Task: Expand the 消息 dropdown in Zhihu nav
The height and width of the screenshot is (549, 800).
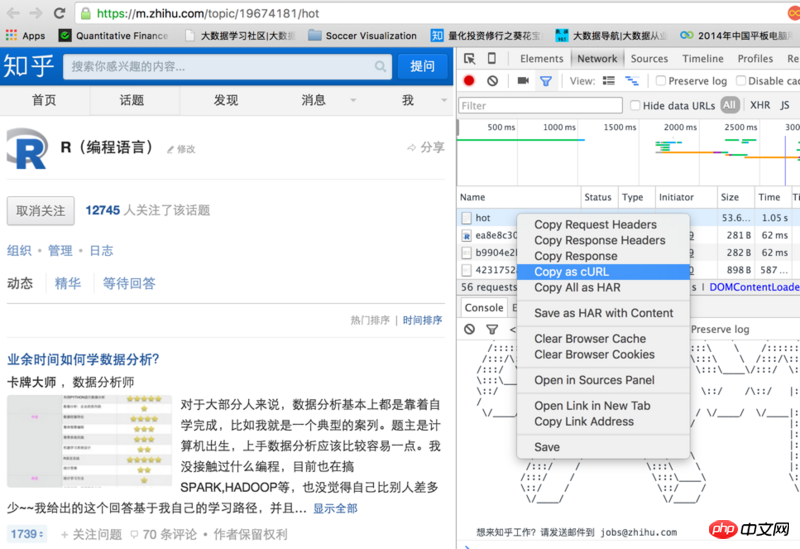Action: 322,100
